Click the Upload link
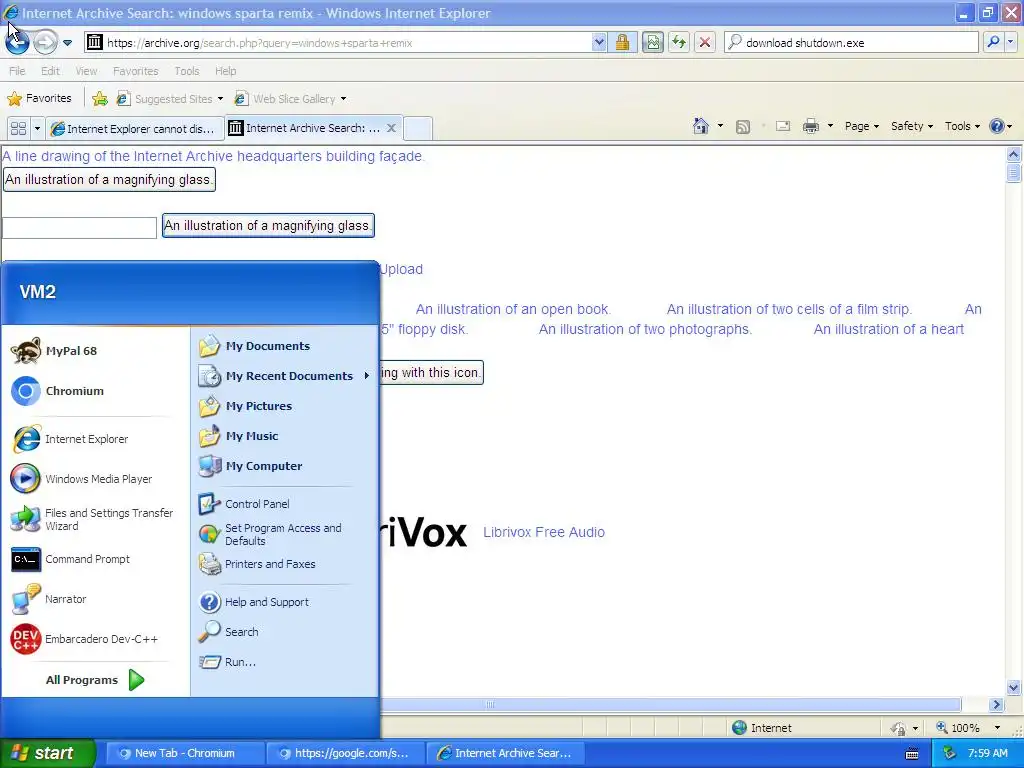Image resolution: width=1024 pixels, height=768 pixels. coord(401,269)
